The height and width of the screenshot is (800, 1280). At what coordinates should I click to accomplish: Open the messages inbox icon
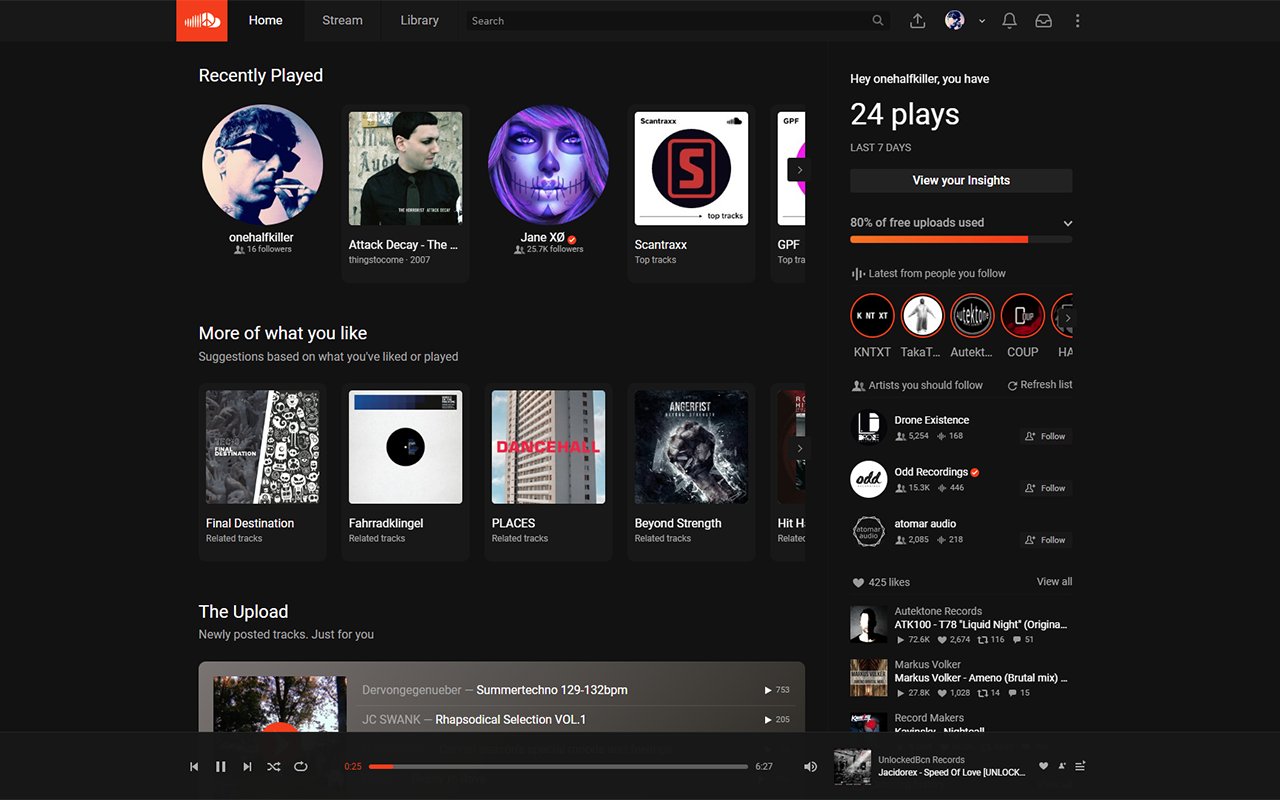[1043, 20]
